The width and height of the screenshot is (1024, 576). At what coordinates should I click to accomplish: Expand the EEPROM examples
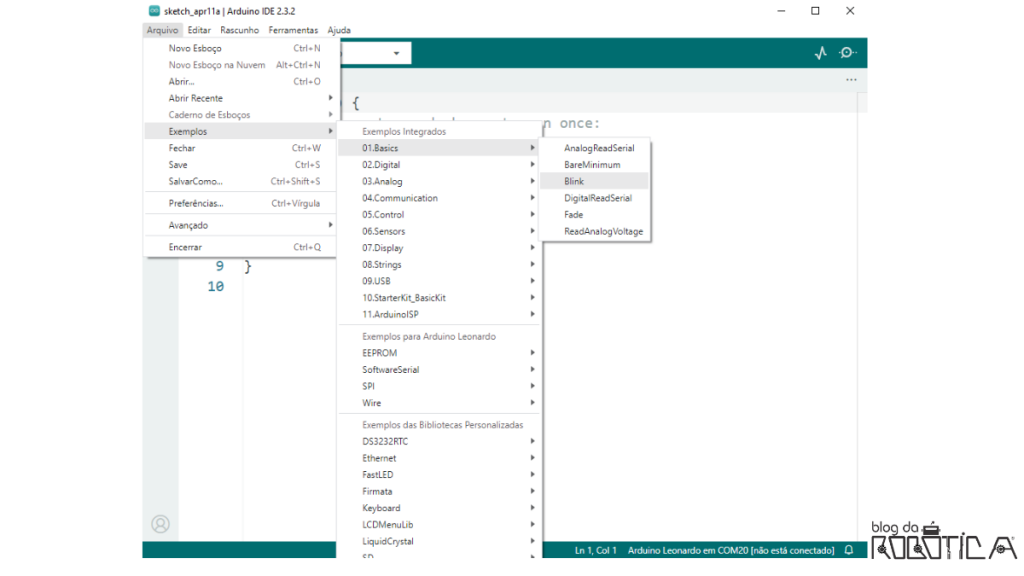(x=439, y=353)
